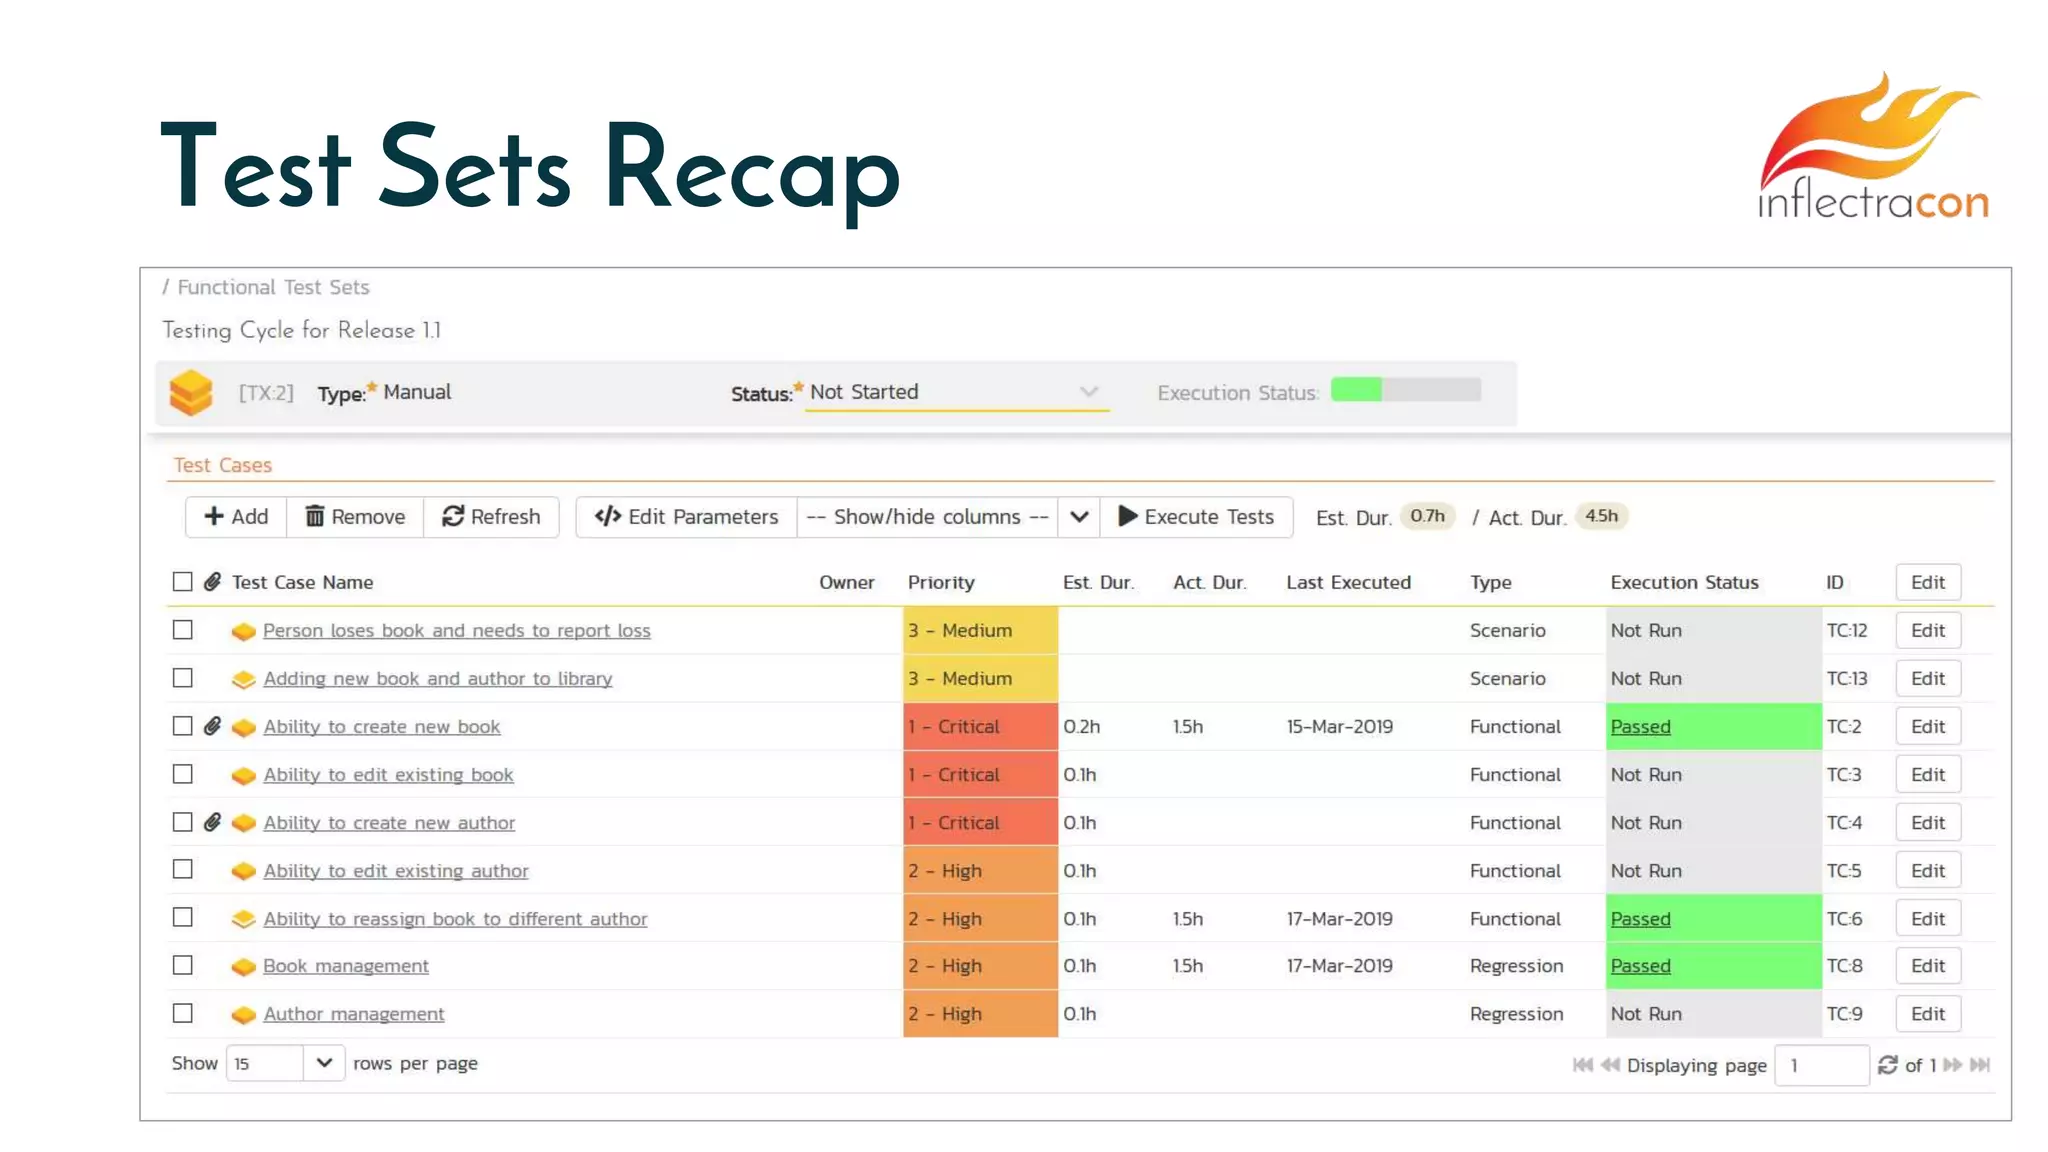Image resolution: width=2048 pixels, height=1152 pixels.
Task: Click the reload icon next to the page number
Action: (x=1887, y=1065)
